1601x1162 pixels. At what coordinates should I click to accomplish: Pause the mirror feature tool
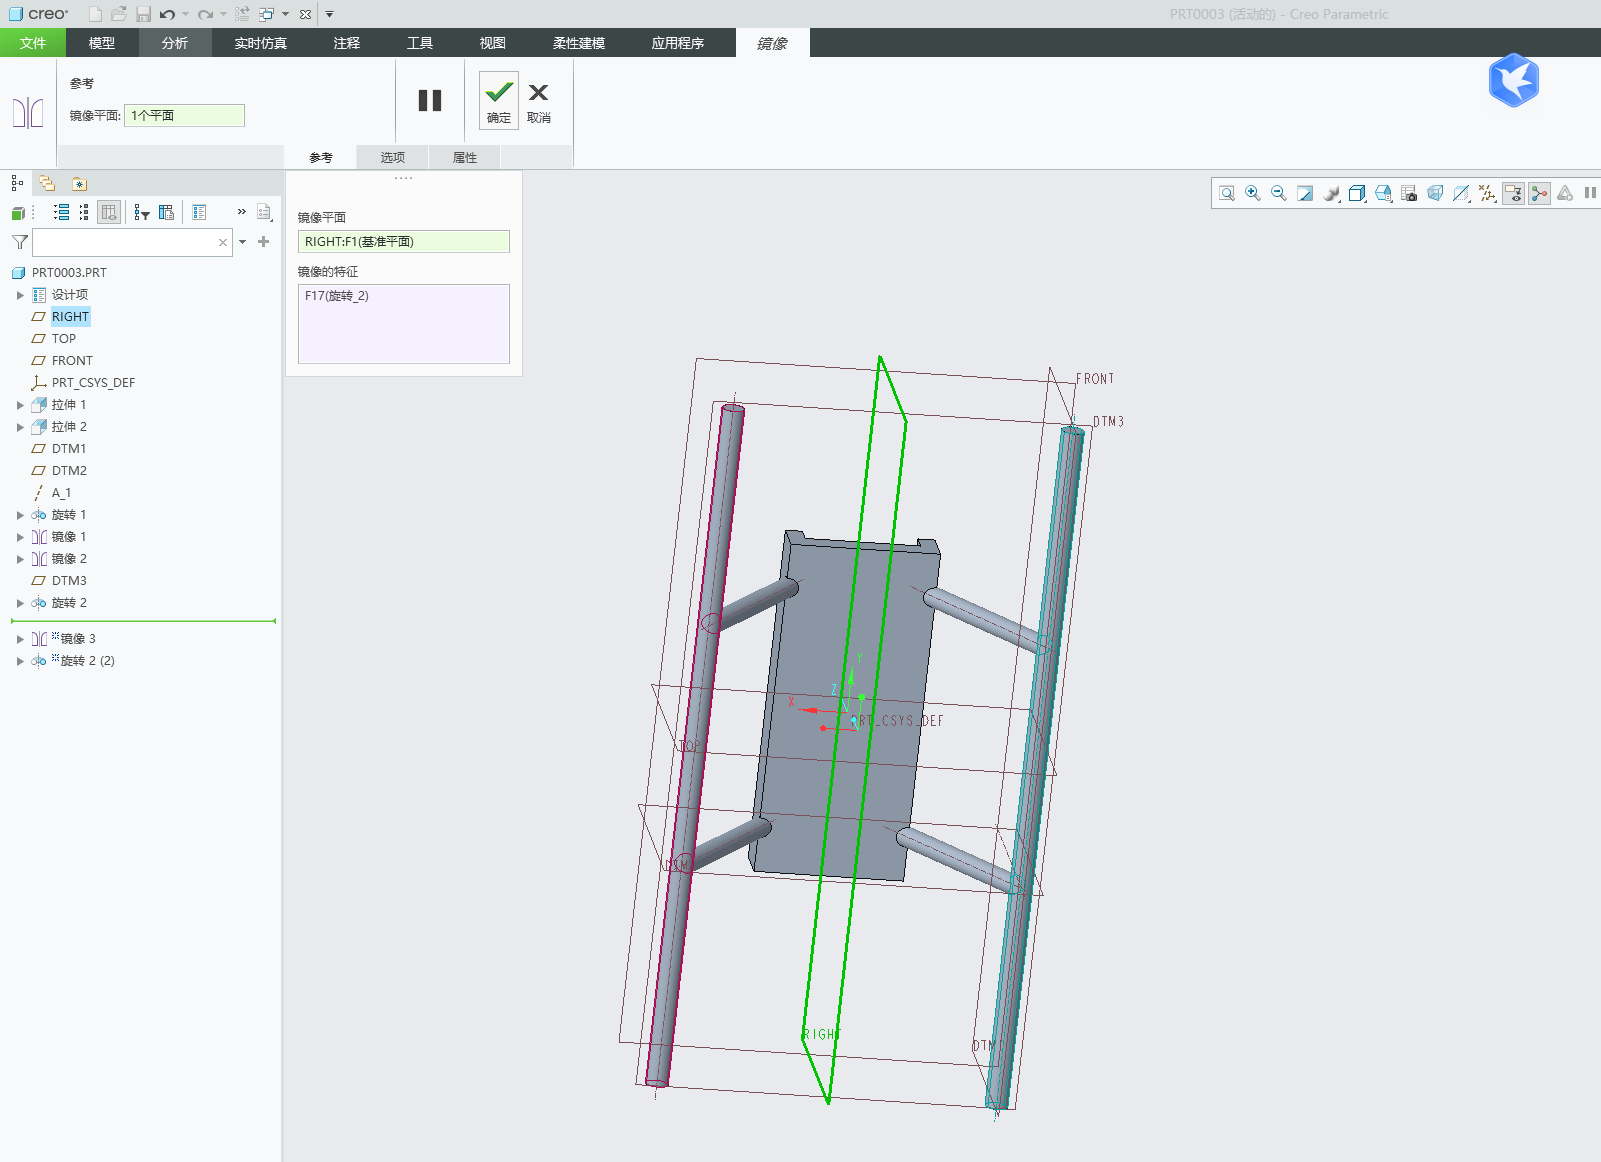click(x=430, y=100)
